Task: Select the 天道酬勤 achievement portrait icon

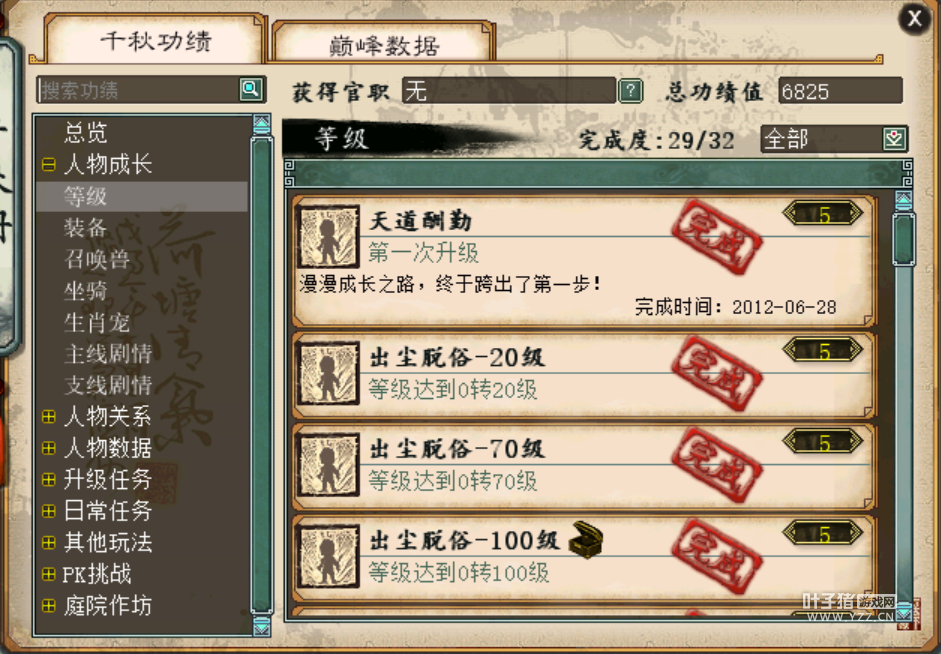Action: [328, 236]
